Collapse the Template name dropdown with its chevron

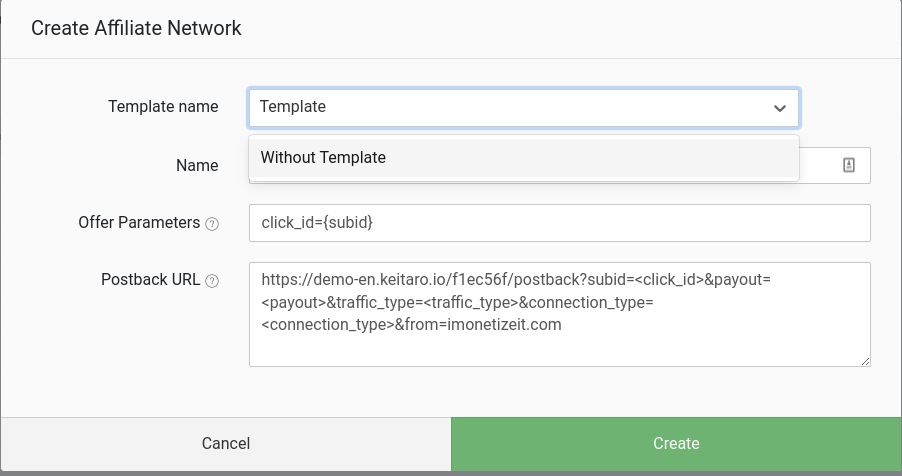pos(779,108)
